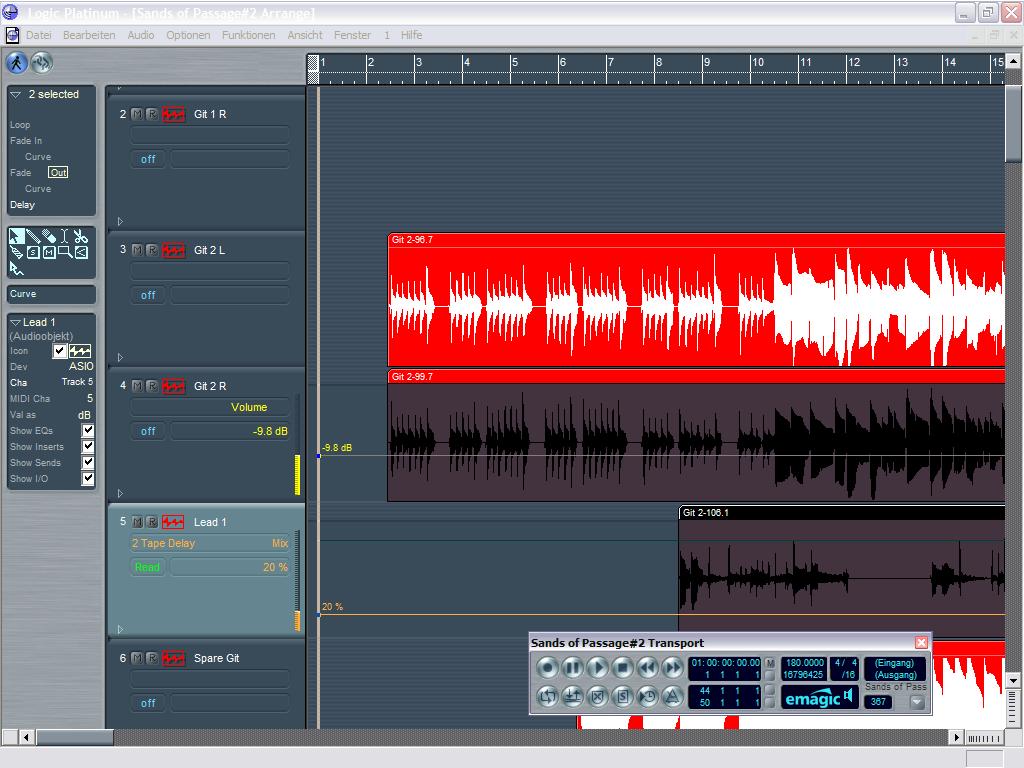Screen dimensions: 1024x768
Task: Open the Funktionen menu
Action: (x=248, y=35)
